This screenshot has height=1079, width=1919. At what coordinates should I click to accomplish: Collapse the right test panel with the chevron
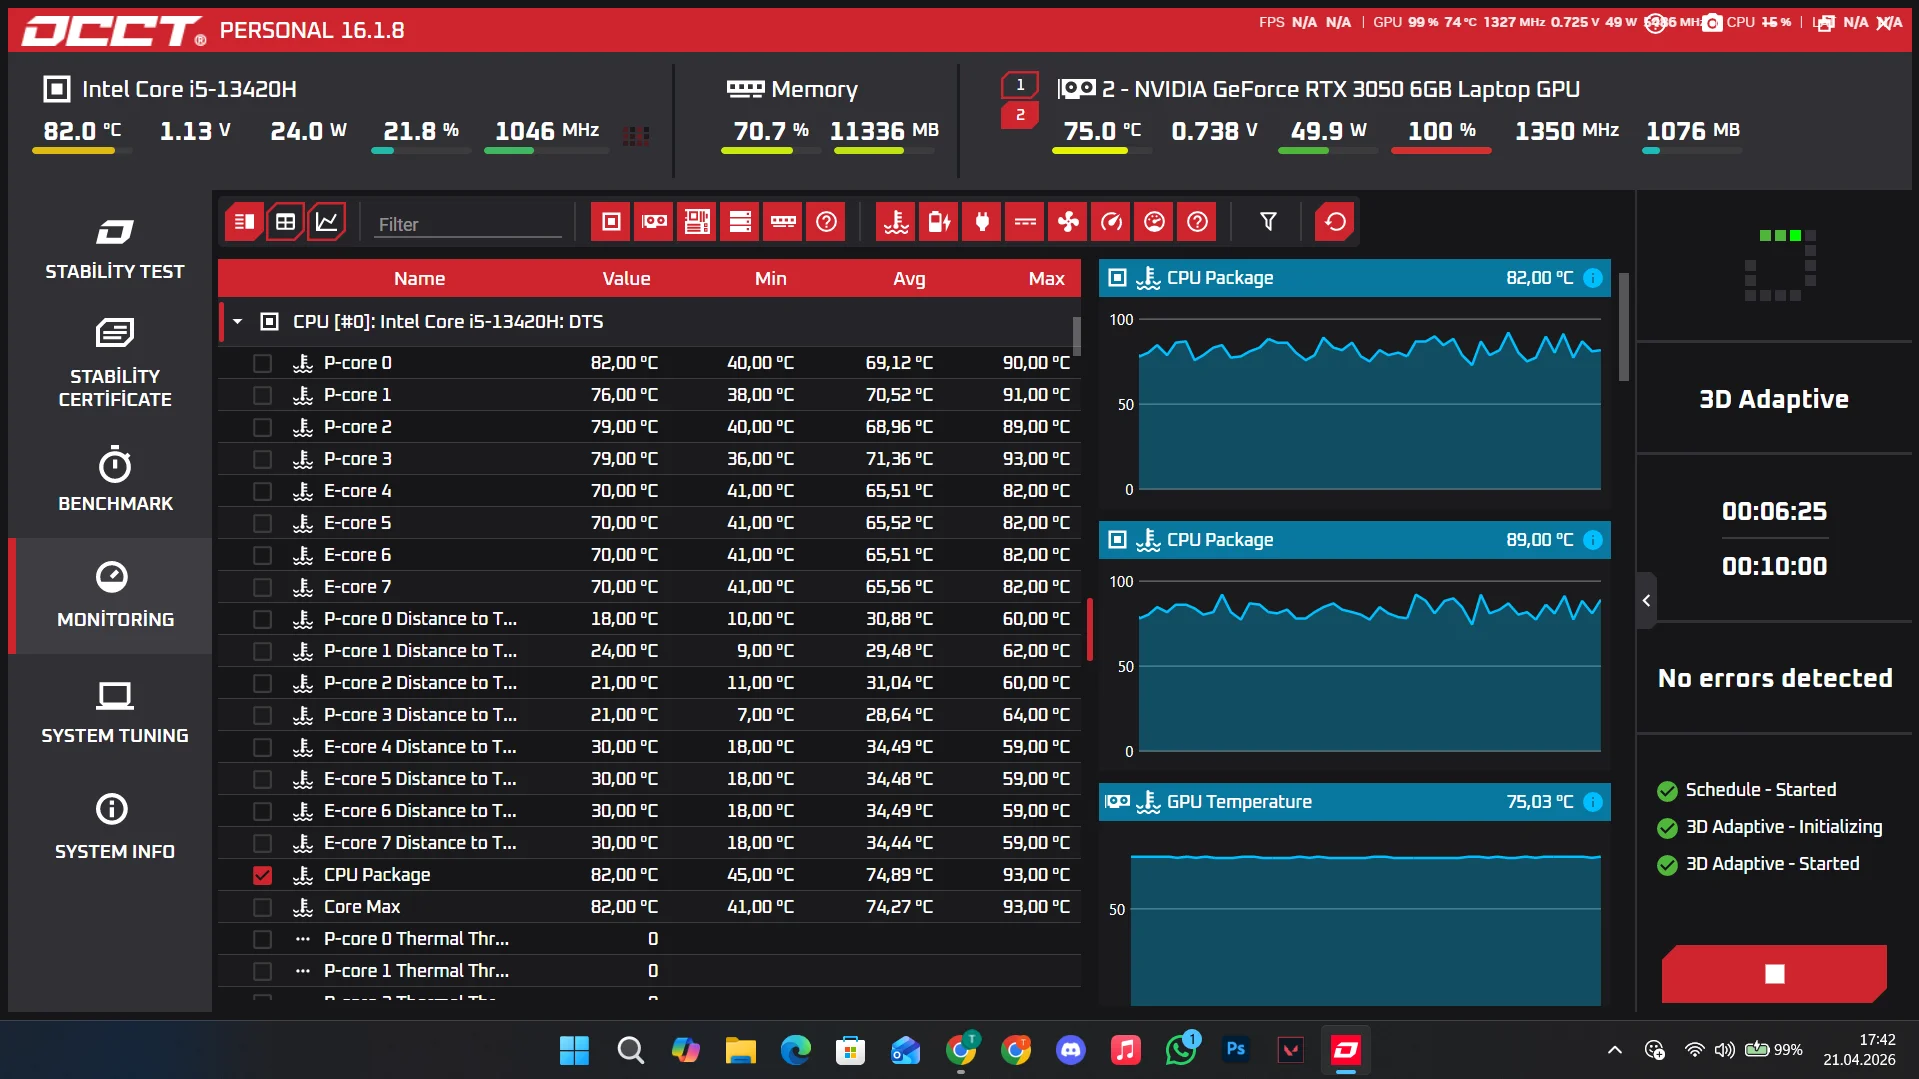click(x=1646, y=600)
